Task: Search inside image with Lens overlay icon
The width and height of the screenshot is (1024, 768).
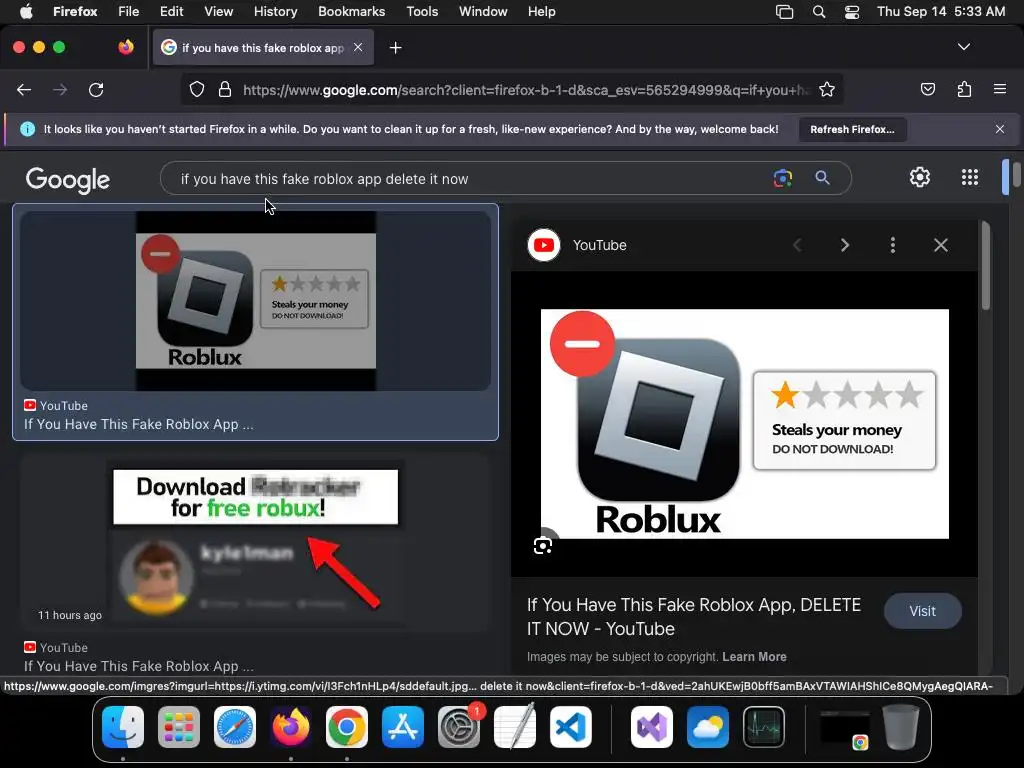Action: pyautogui.click(x=543, y=545)
